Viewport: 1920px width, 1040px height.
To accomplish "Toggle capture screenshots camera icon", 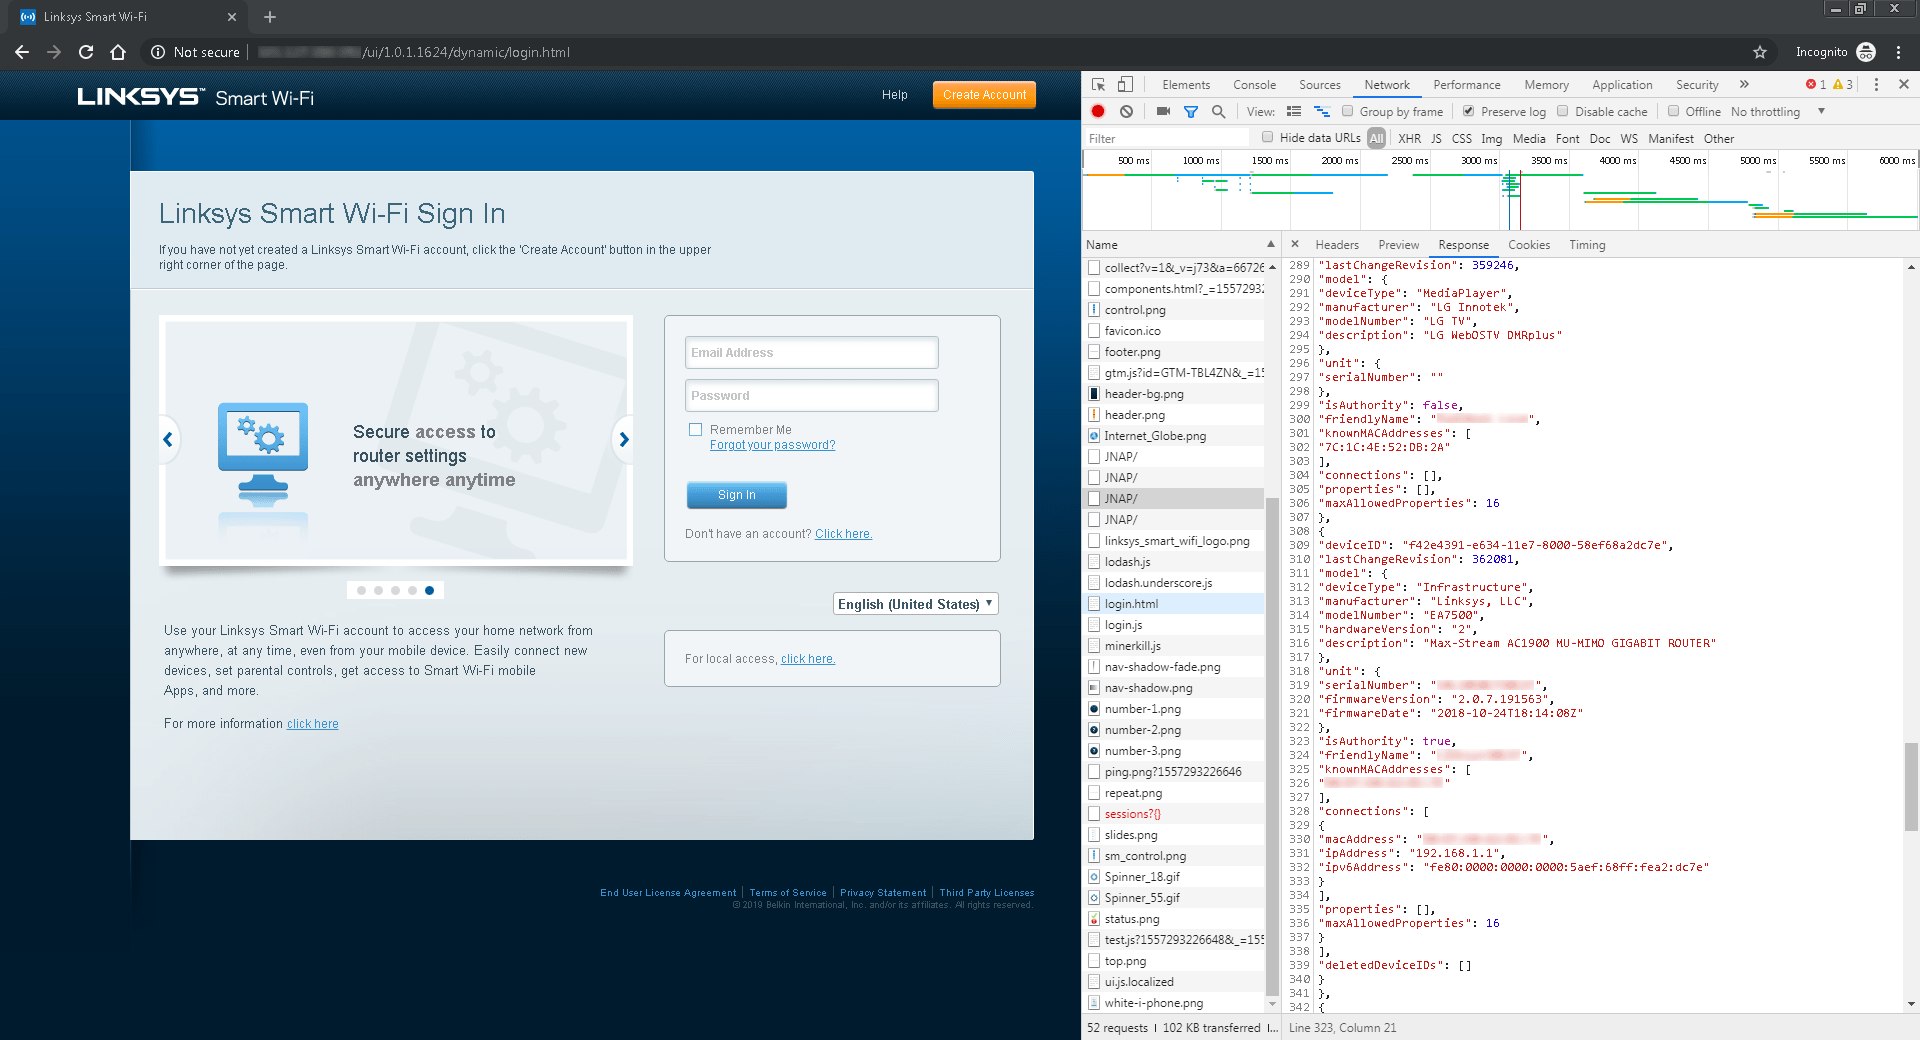I will pyautogui.click(x=1163, y=112).
